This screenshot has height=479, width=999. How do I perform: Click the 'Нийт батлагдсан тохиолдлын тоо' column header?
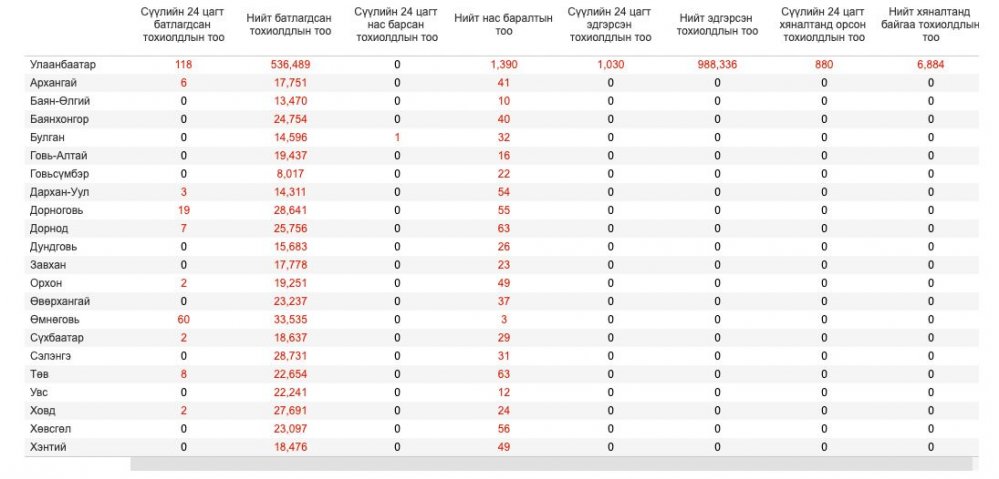point(289,25)
